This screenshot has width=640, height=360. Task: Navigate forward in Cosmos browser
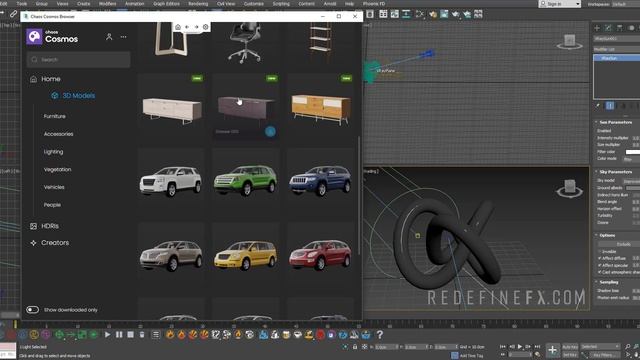click(x=196, y=27)
